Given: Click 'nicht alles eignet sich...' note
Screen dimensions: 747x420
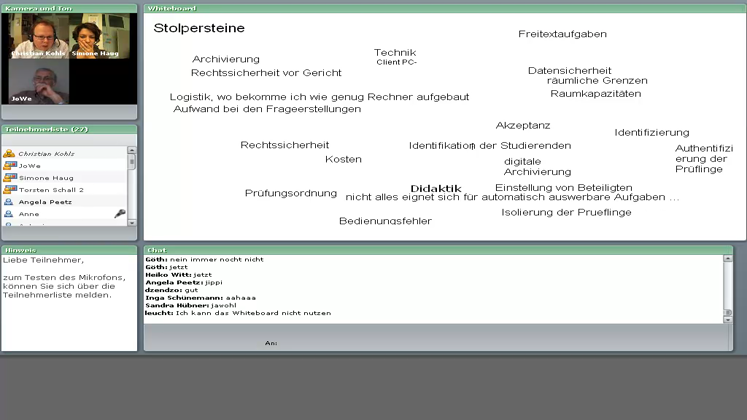Looking at the screenshot, I should (512, 197).
